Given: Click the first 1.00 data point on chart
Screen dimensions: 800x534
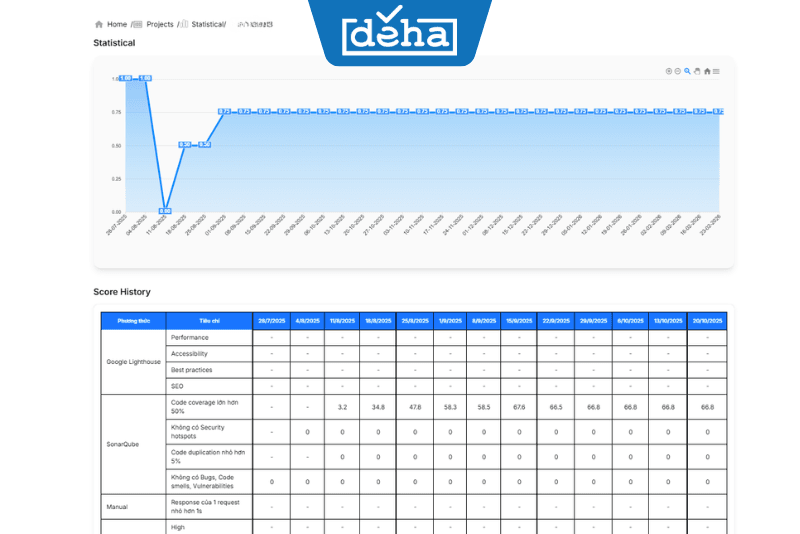Looking at the screenshot, I should pos(127,78).
